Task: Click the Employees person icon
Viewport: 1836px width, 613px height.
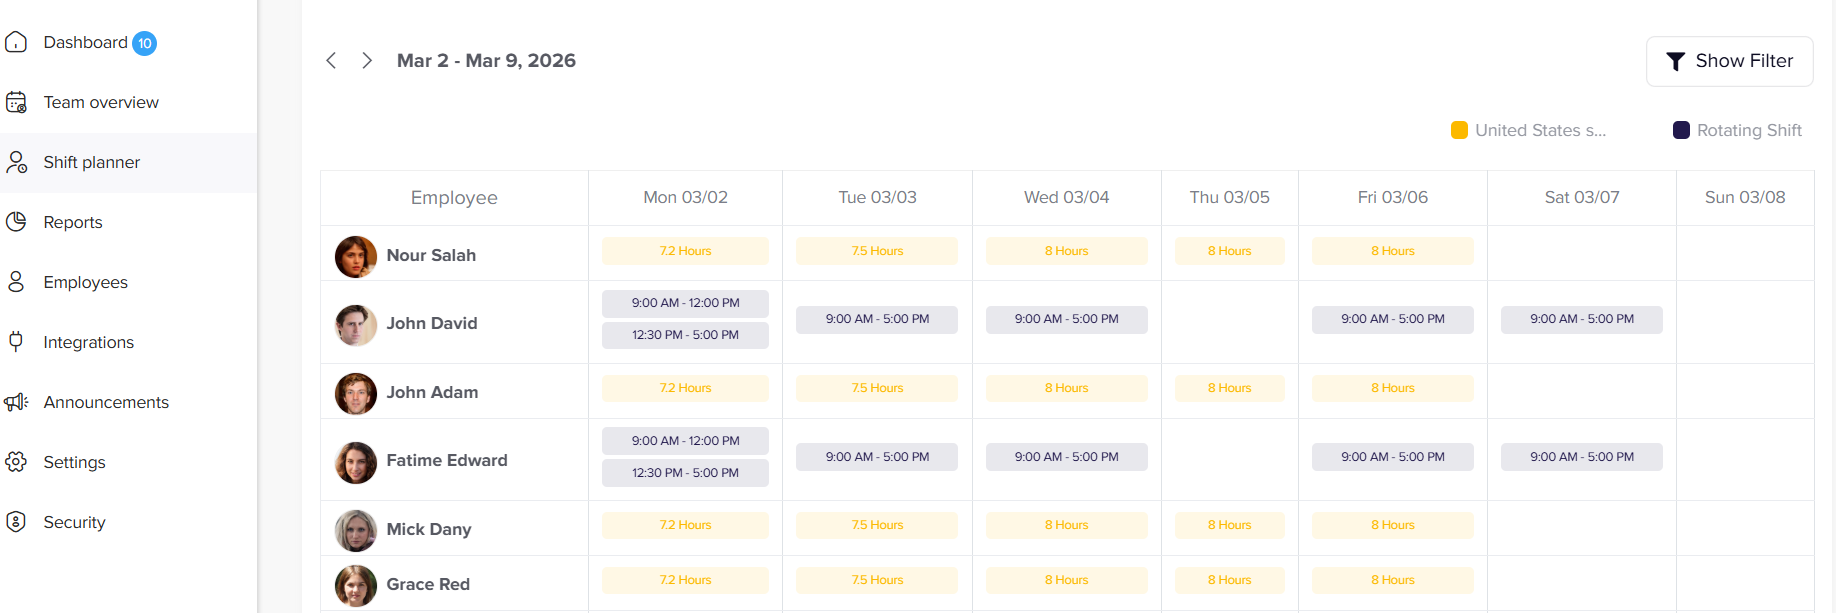Action: pyautogui.click(x=16, y=282)
